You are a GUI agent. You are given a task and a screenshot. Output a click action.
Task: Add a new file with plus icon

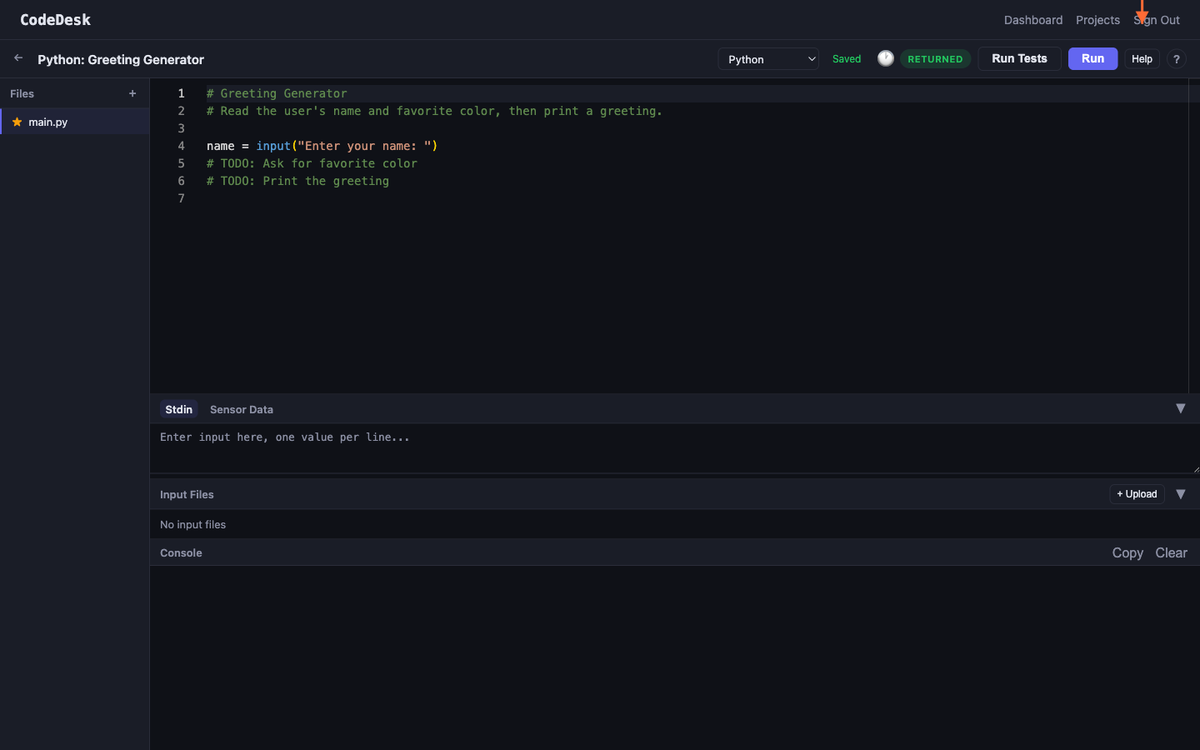point(132,94)
